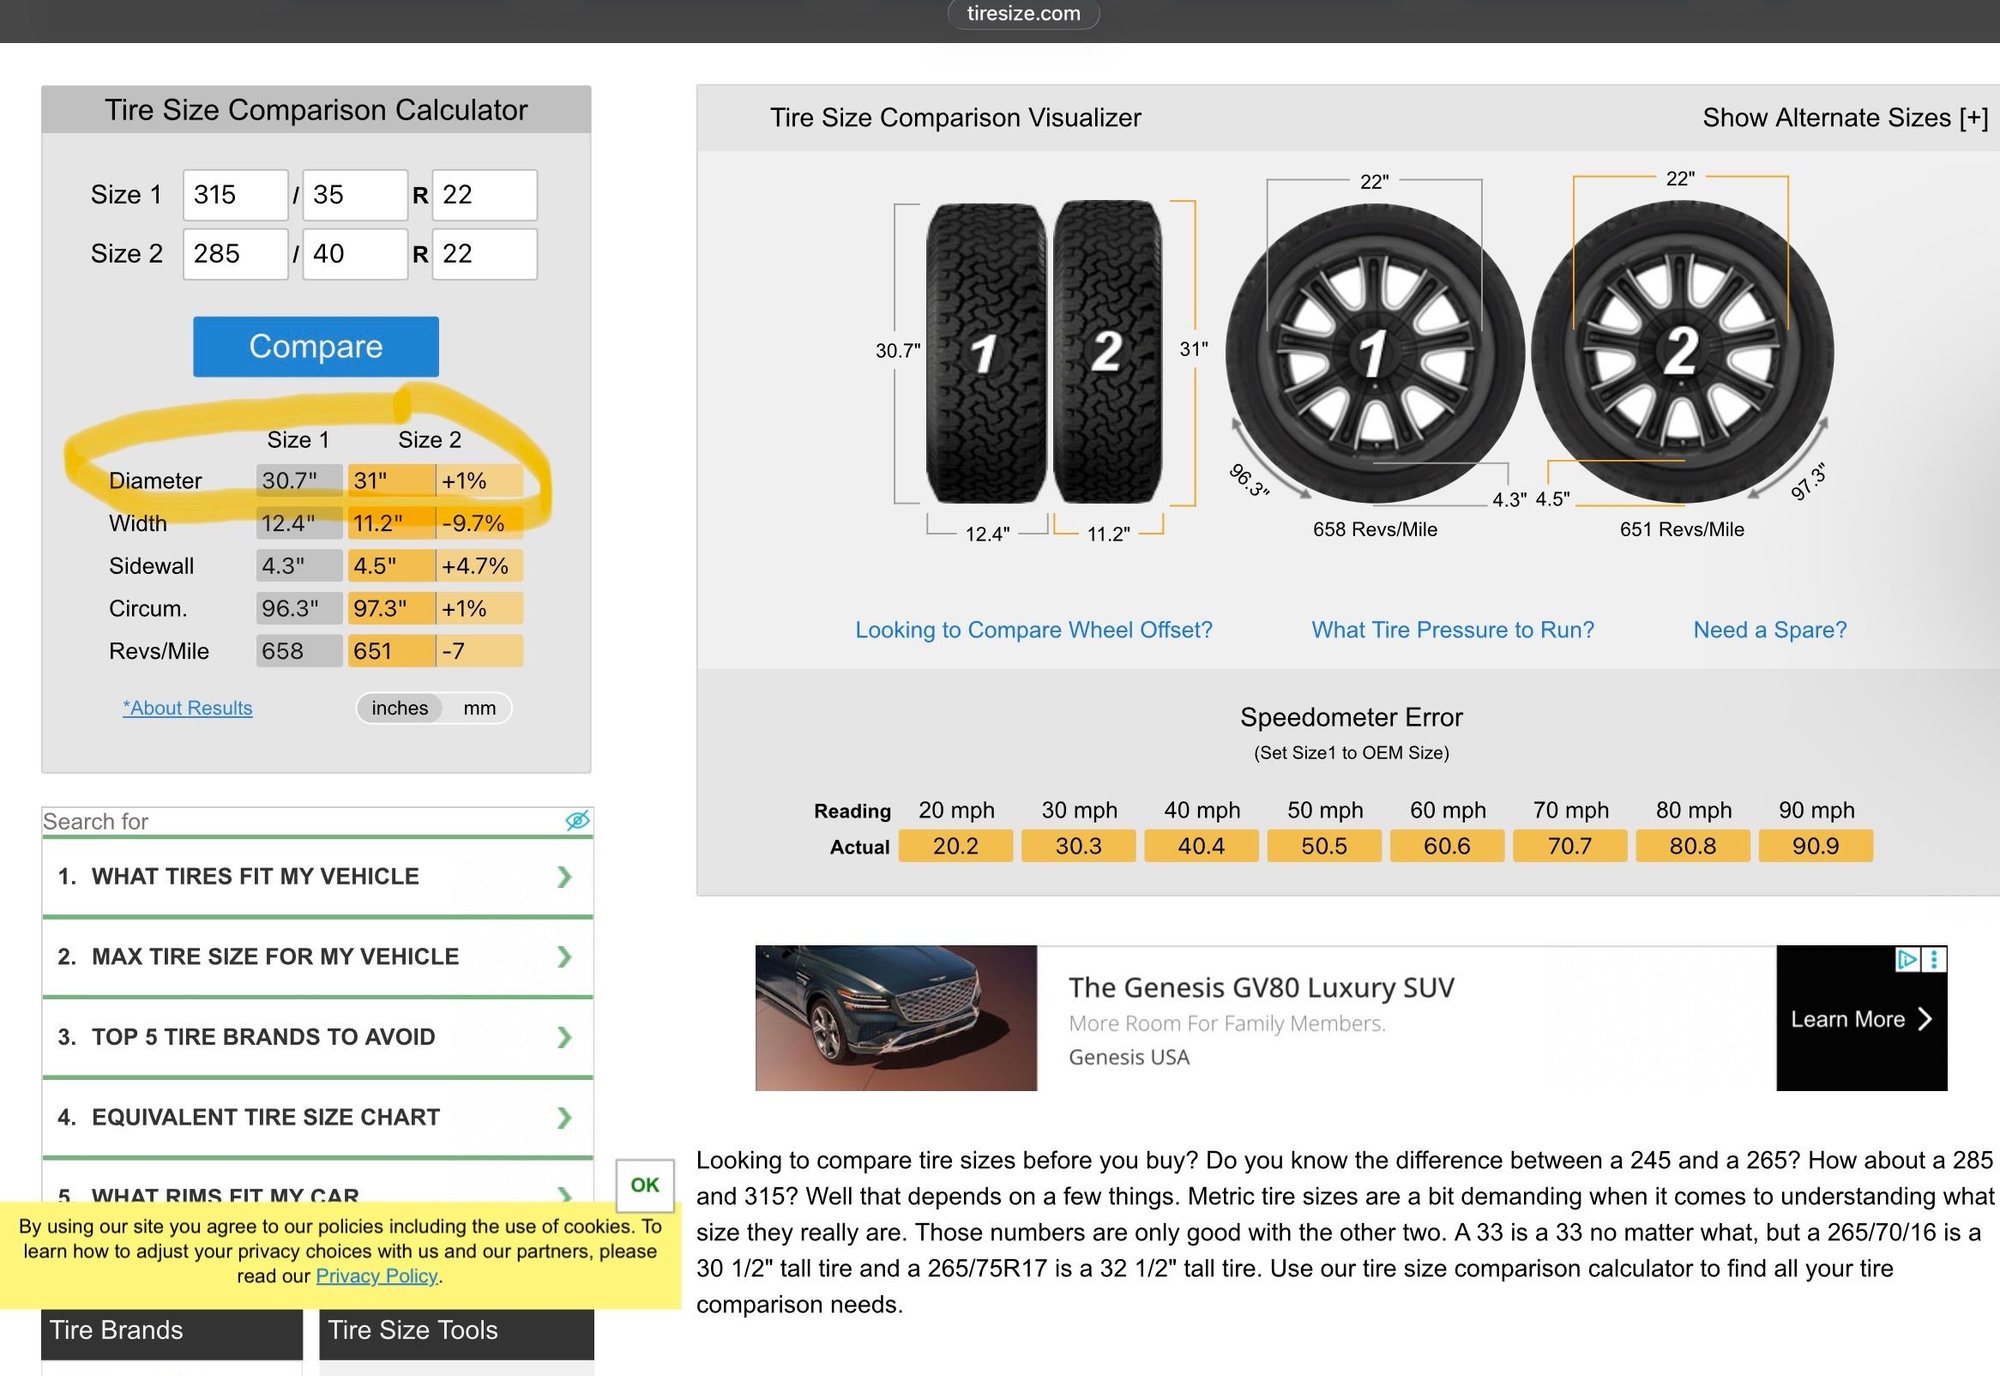The width and height of the screenshot is (2000, 1376).
Task: Open What Tire Pressure to Run link
Action: [x=1453, y=630]
